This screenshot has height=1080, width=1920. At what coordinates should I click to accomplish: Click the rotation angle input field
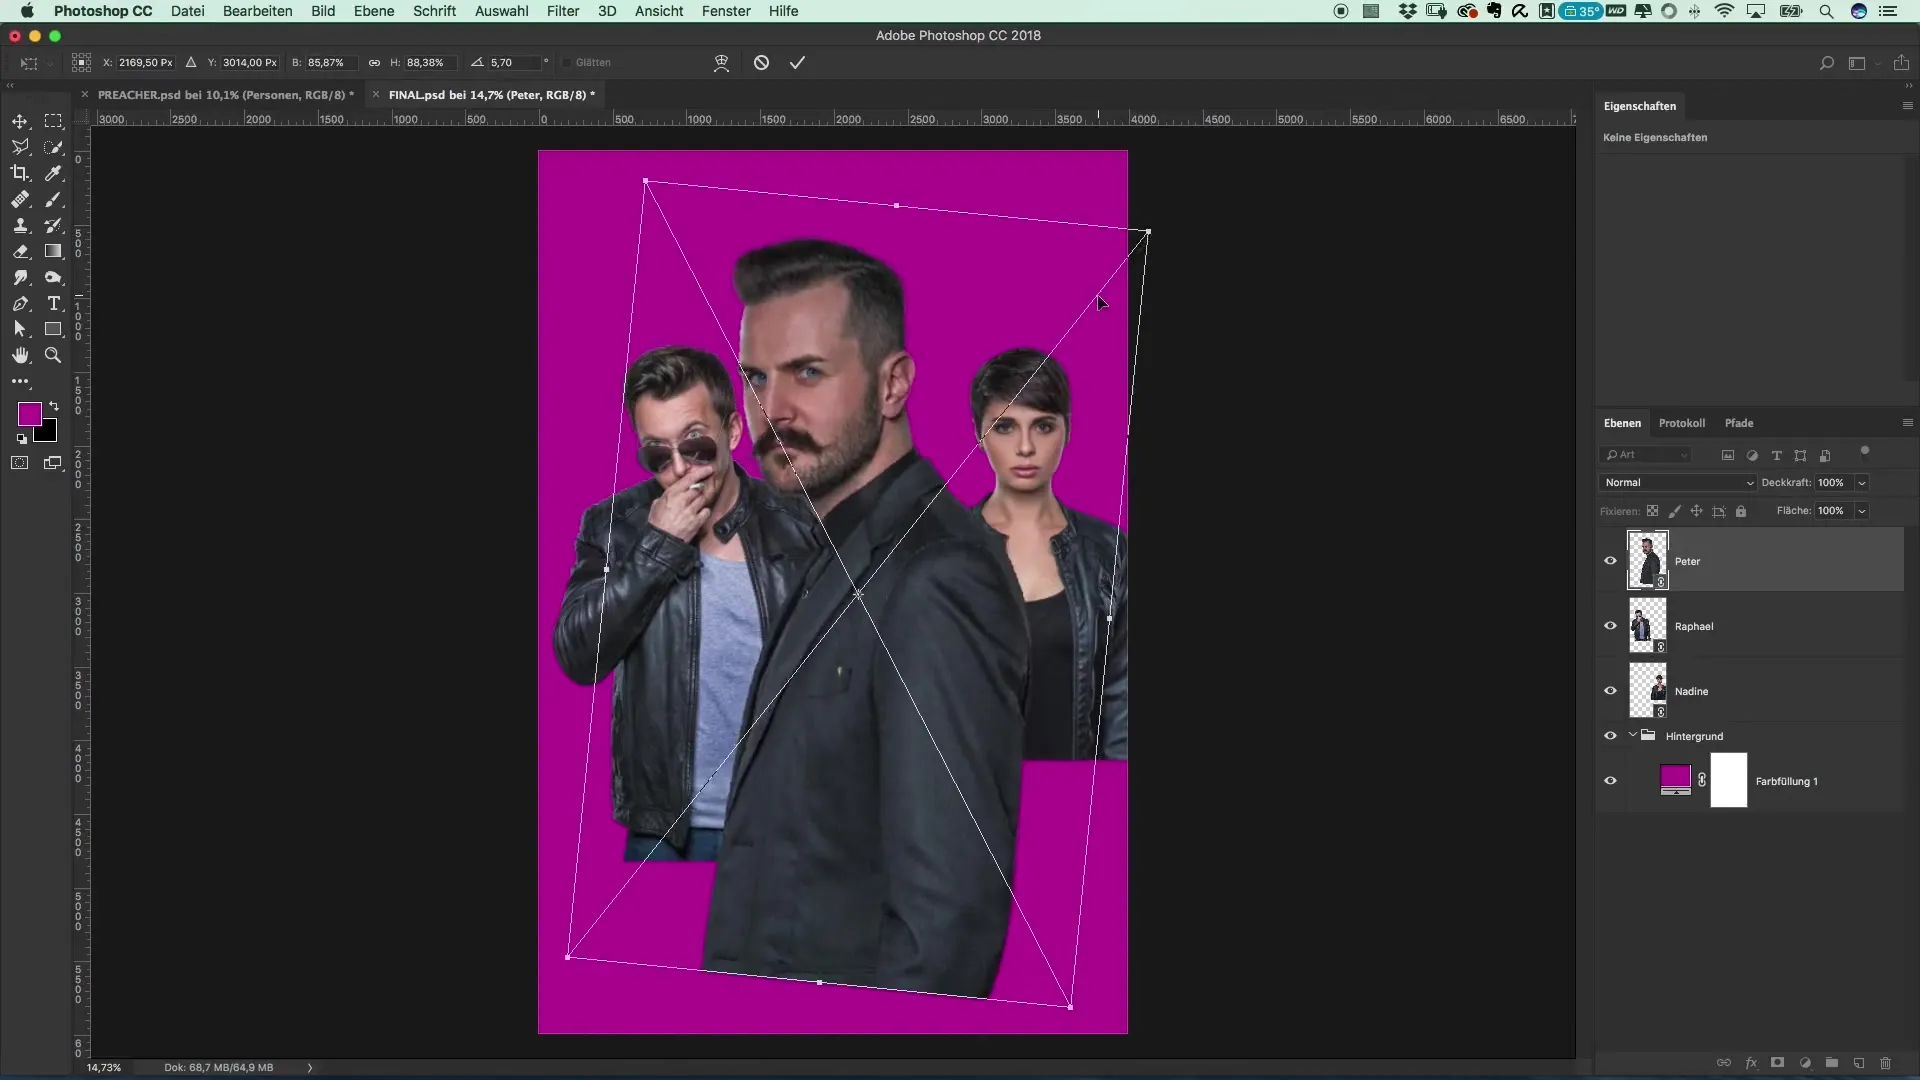(513, 62)
